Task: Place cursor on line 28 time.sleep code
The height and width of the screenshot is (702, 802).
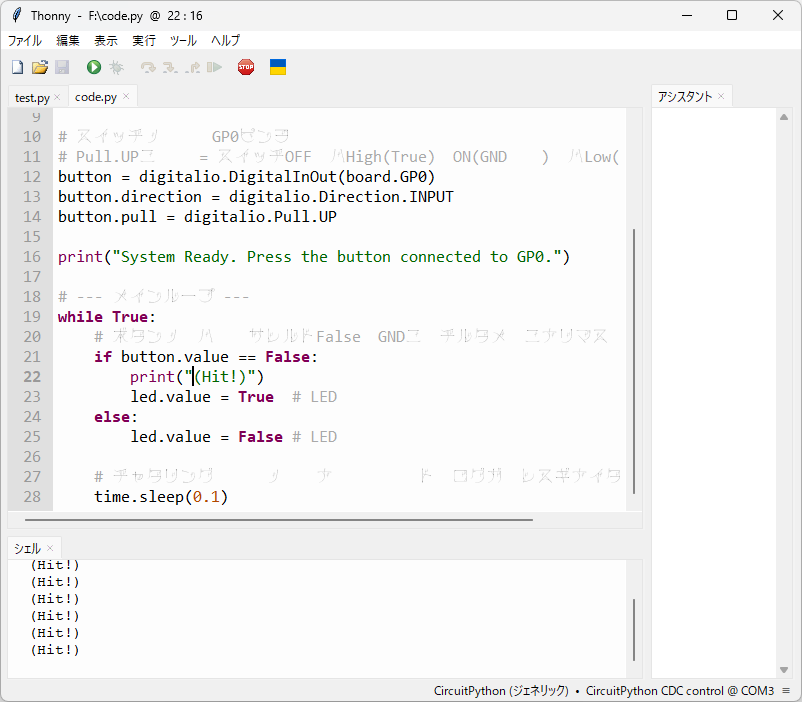Action: point(160,497)
